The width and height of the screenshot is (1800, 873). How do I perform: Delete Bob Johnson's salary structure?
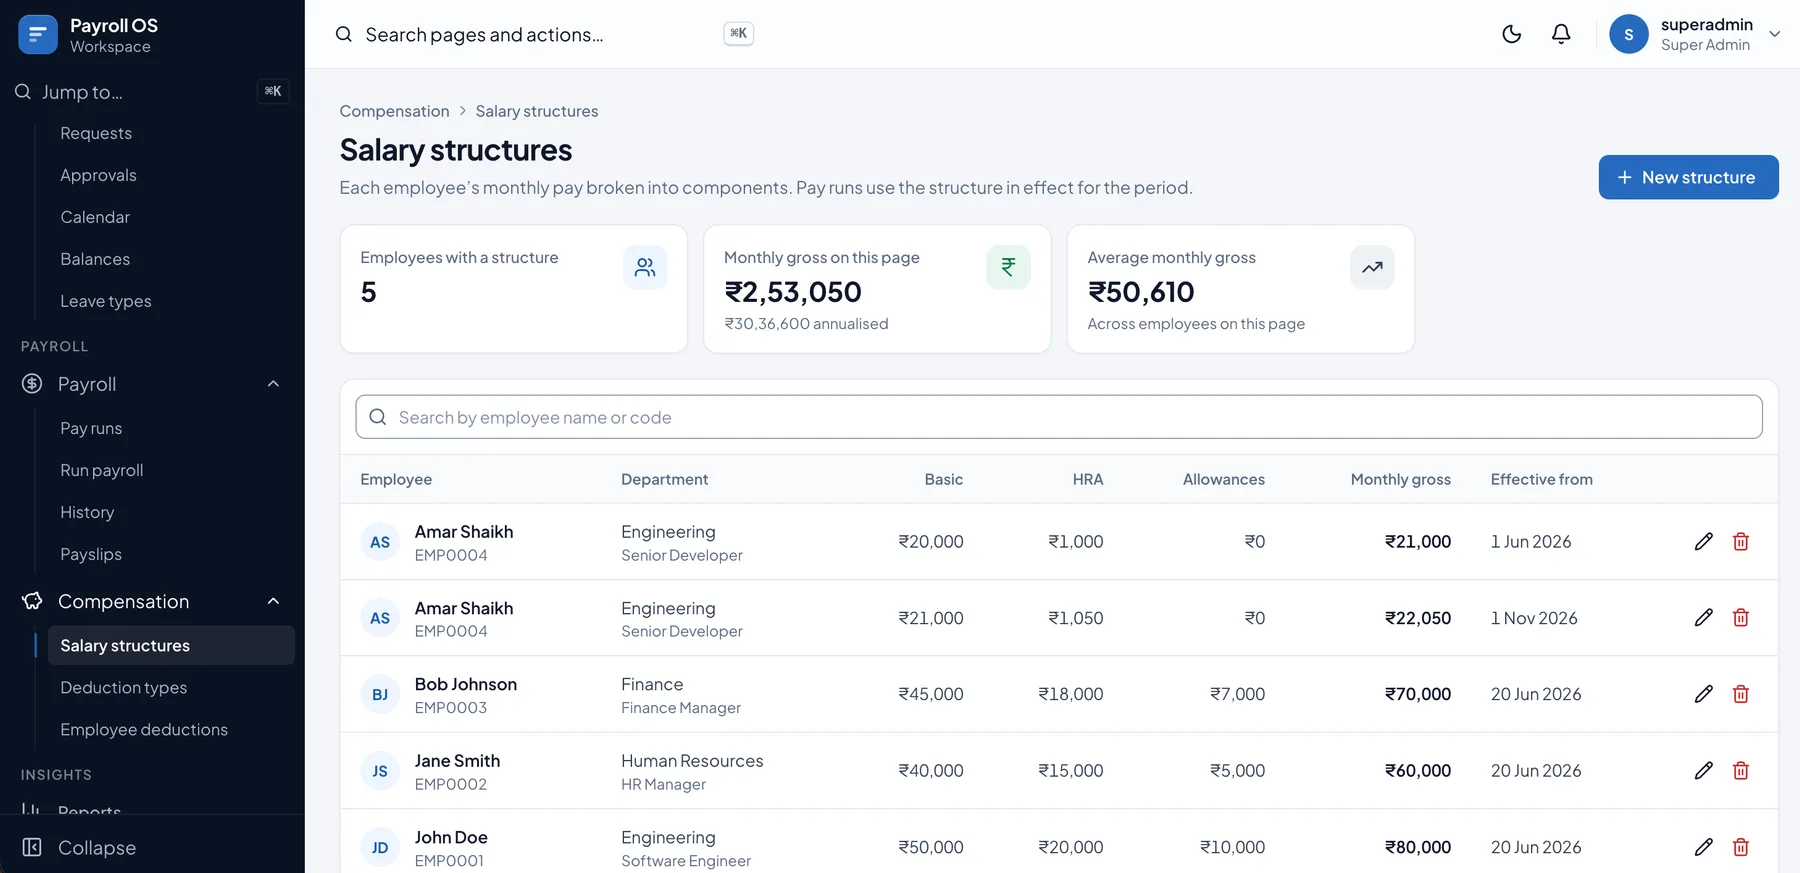pos(1741,694)
